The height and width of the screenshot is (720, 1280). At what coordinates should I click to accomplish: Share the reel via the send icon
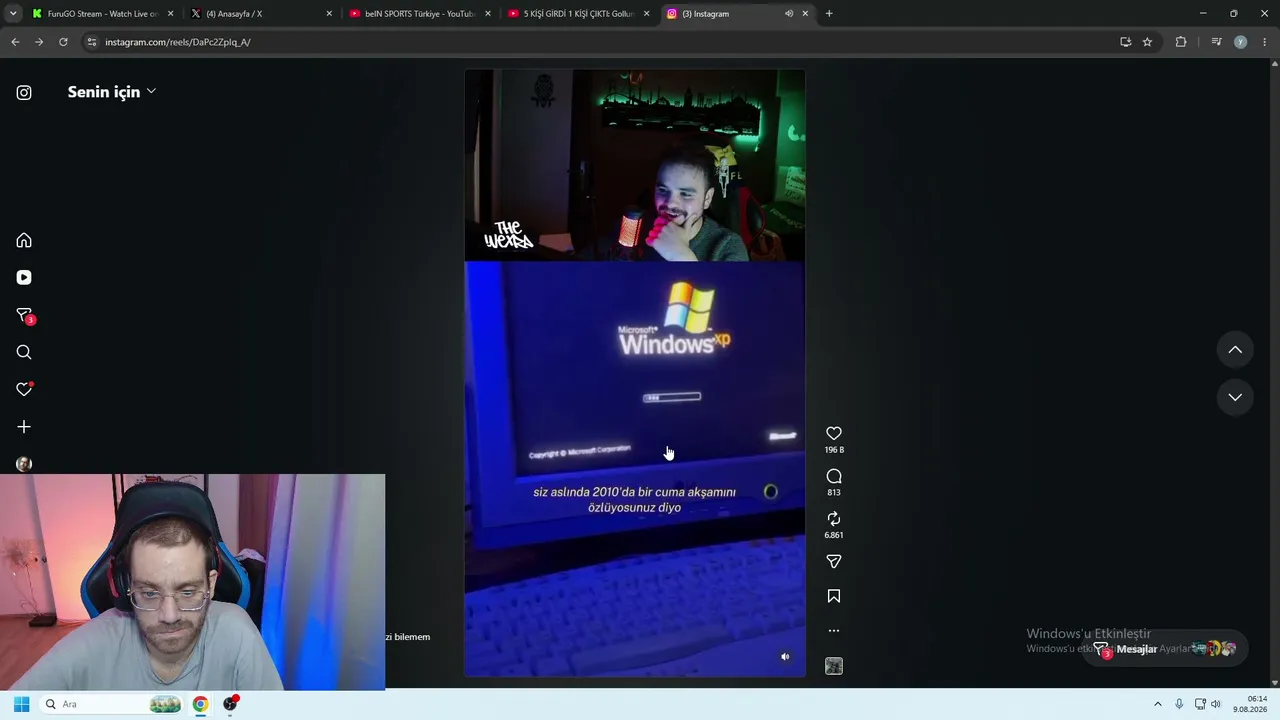pyautogui.click(x=834, y=562)
